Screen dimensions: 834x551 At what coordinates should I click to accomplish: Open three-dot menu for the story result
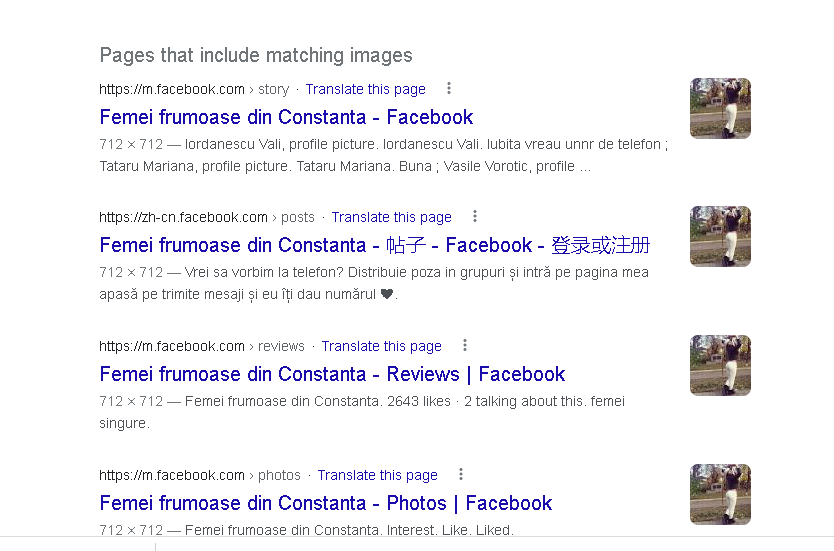point(449,88)
